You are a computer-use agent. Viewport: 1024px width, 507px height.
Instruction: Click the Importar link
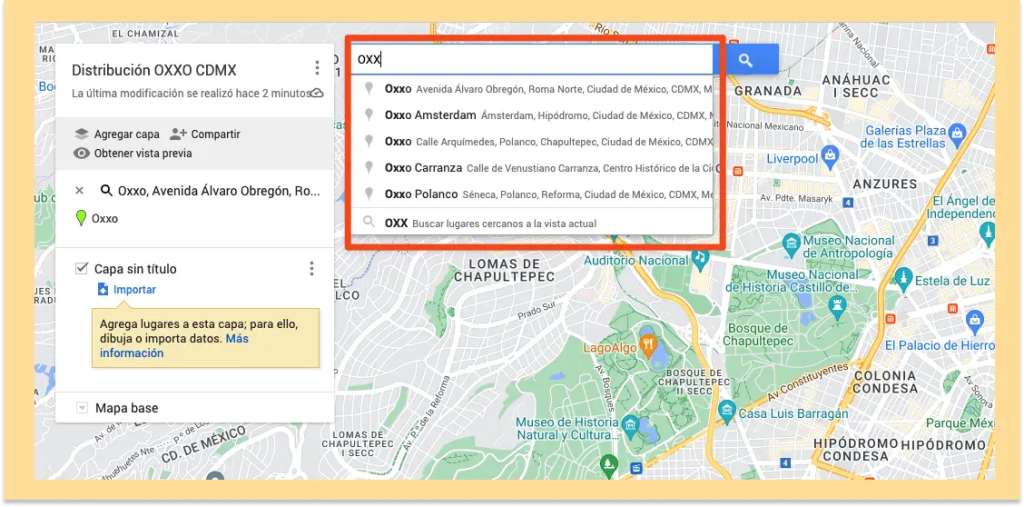134,290
